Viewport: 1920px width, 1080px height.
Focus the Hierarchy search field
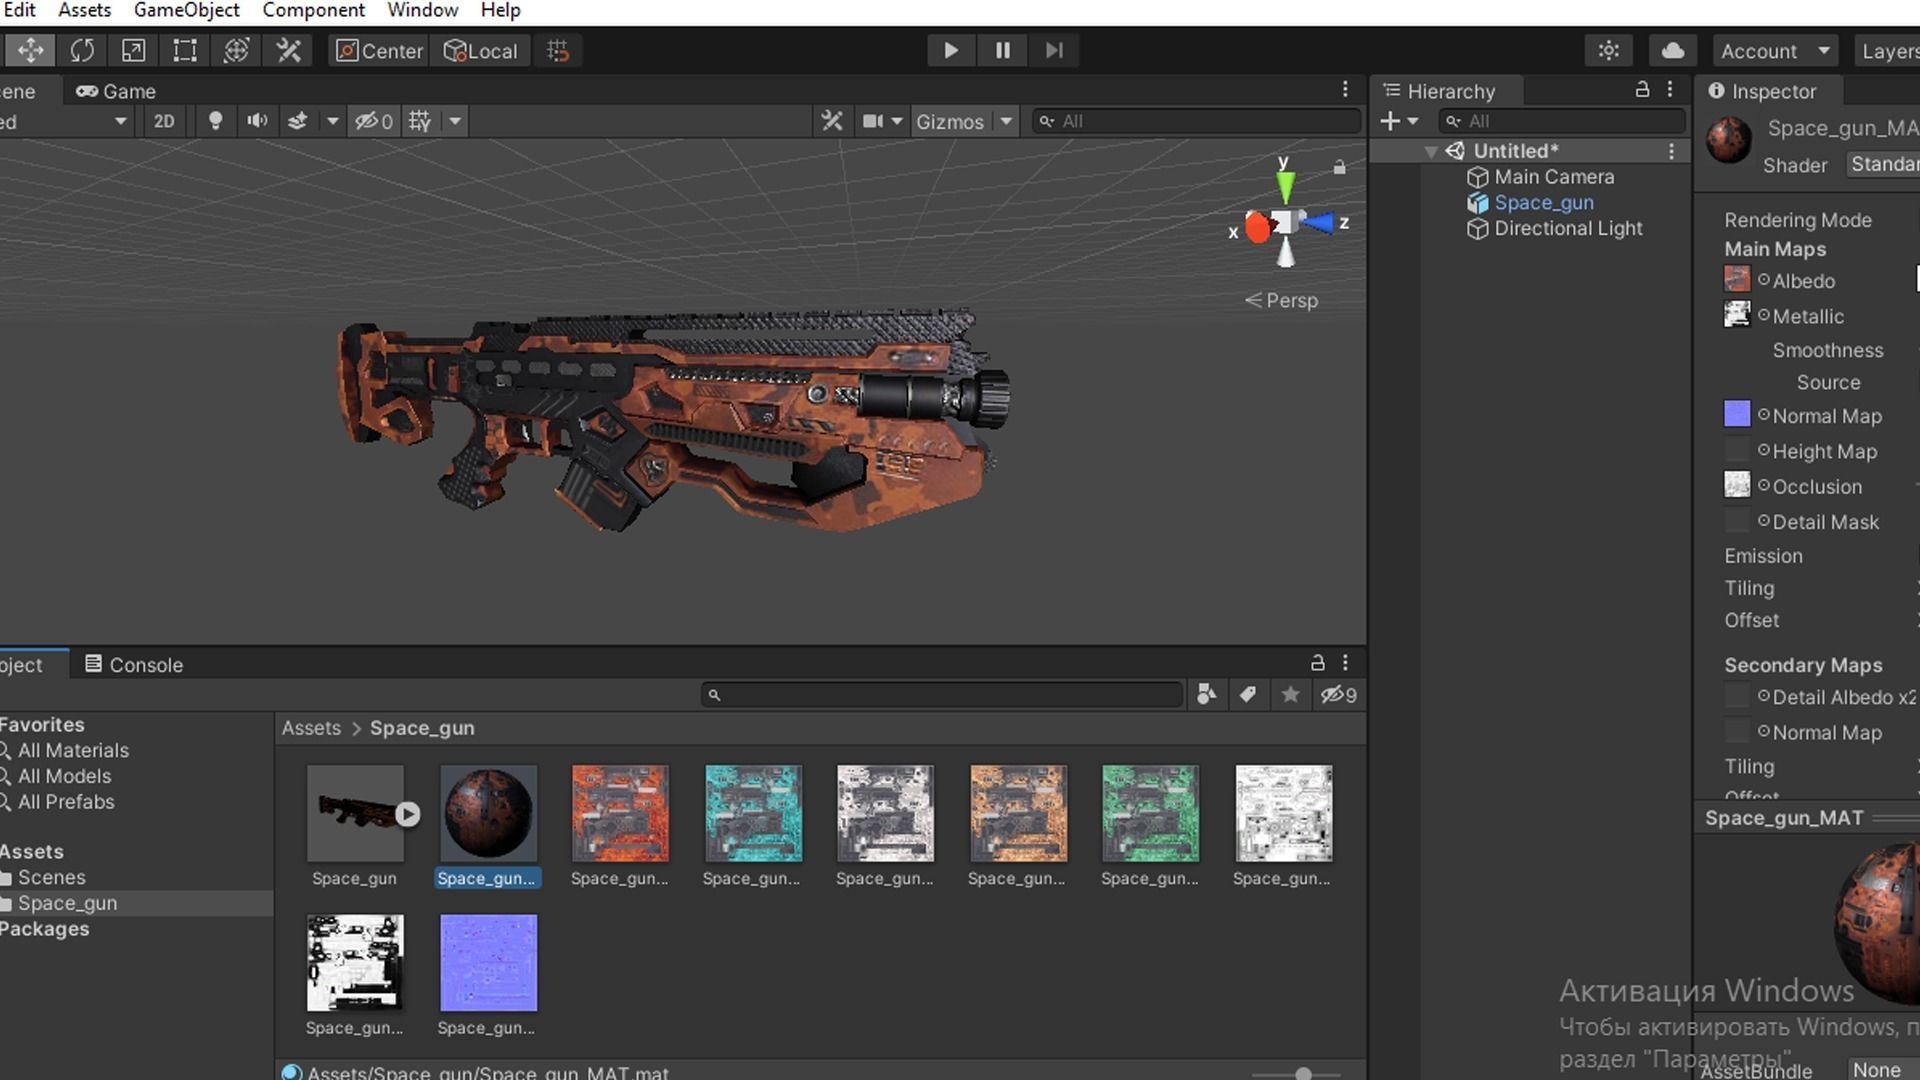(x=1562, y=122)
